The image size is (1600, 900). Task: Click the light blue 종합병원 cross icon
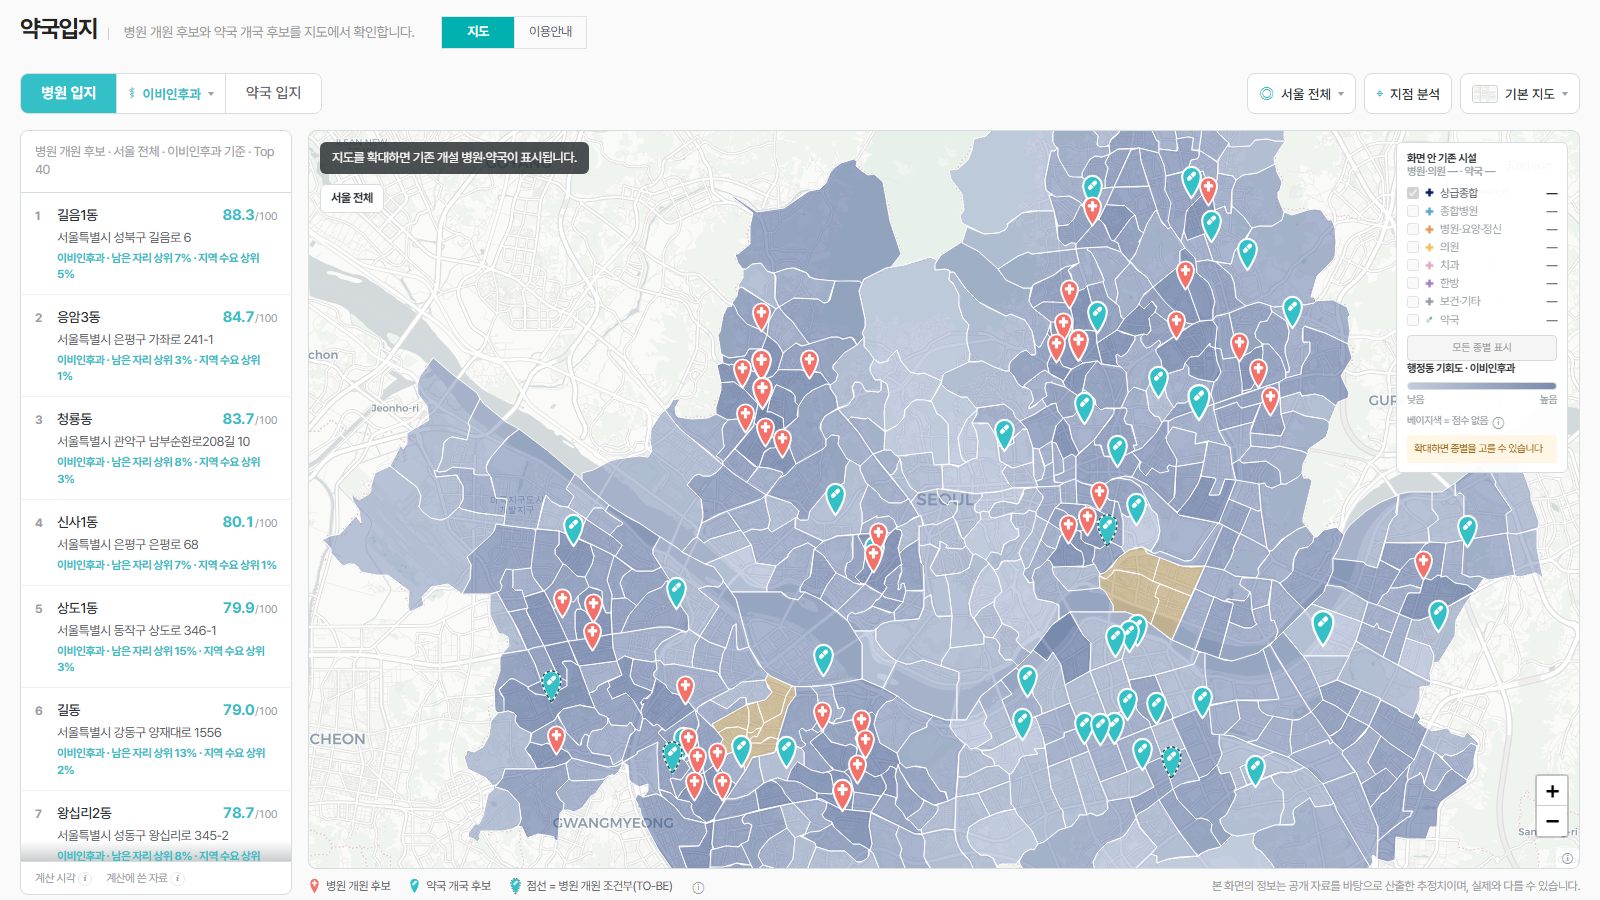point(1429,211)
